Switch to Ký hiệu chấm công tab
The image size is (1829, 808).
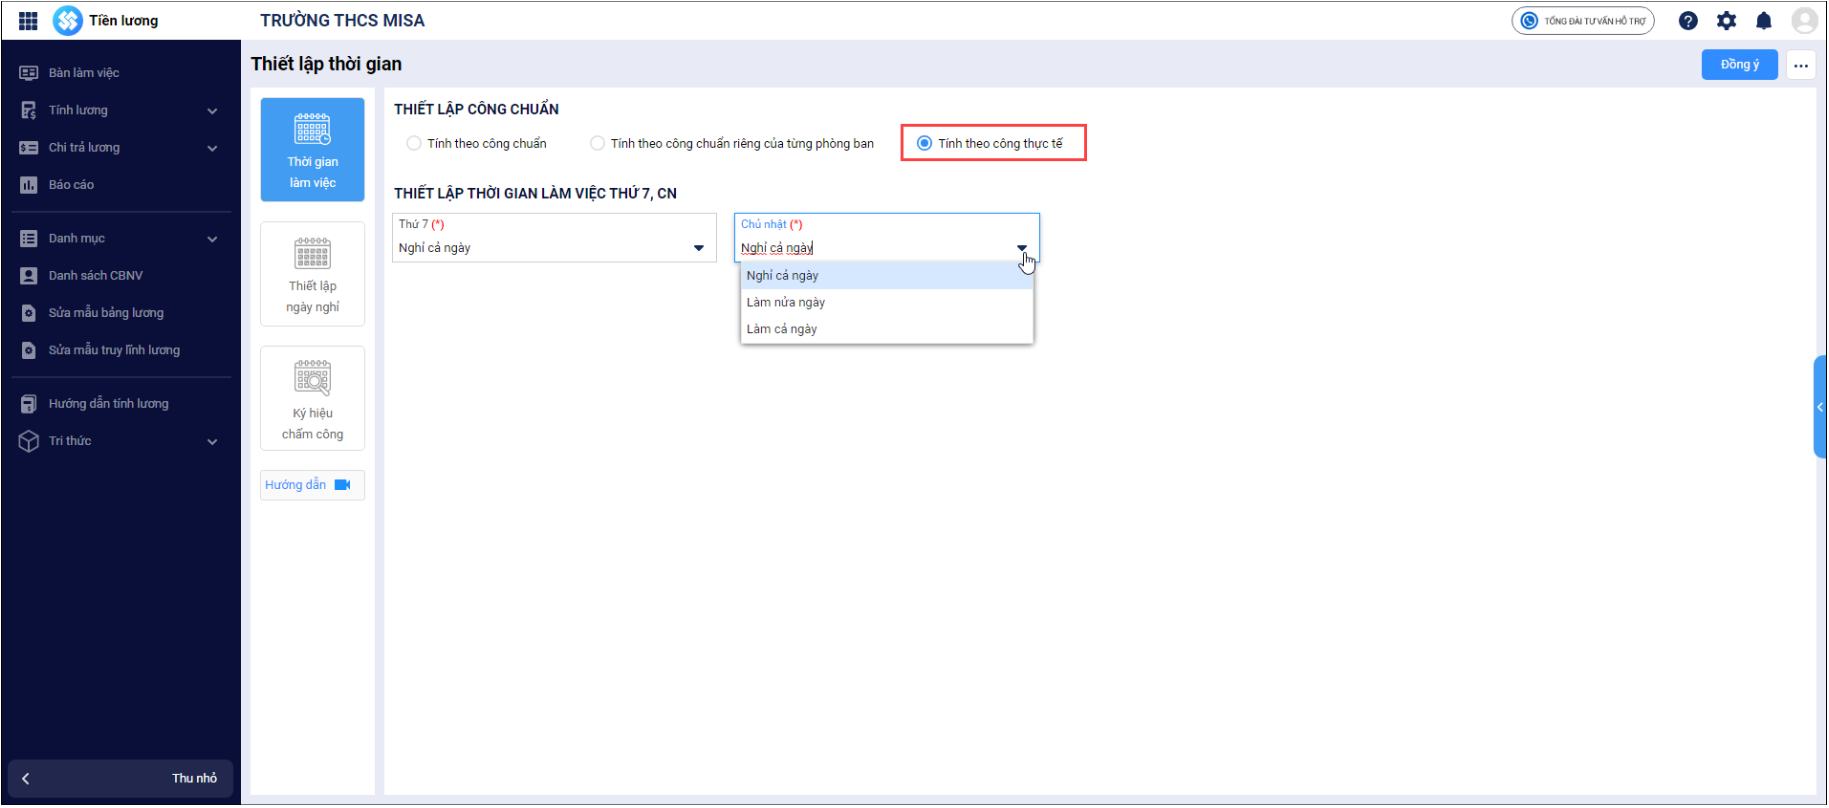pyautogui.click(x=312, y=399)
